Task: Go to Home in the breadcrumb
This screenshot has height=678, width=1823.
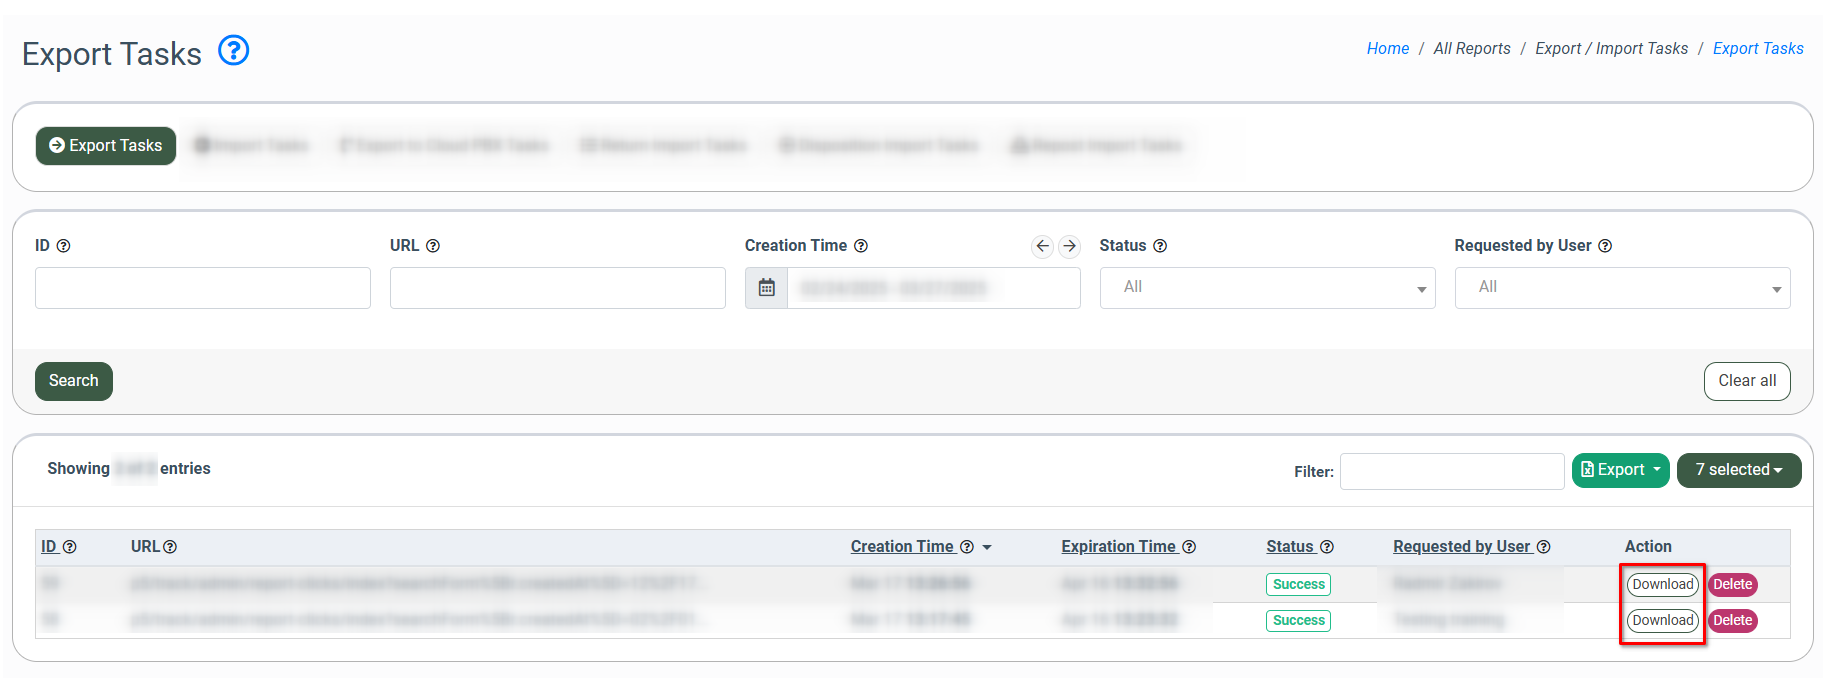Action: point(1387,48)
